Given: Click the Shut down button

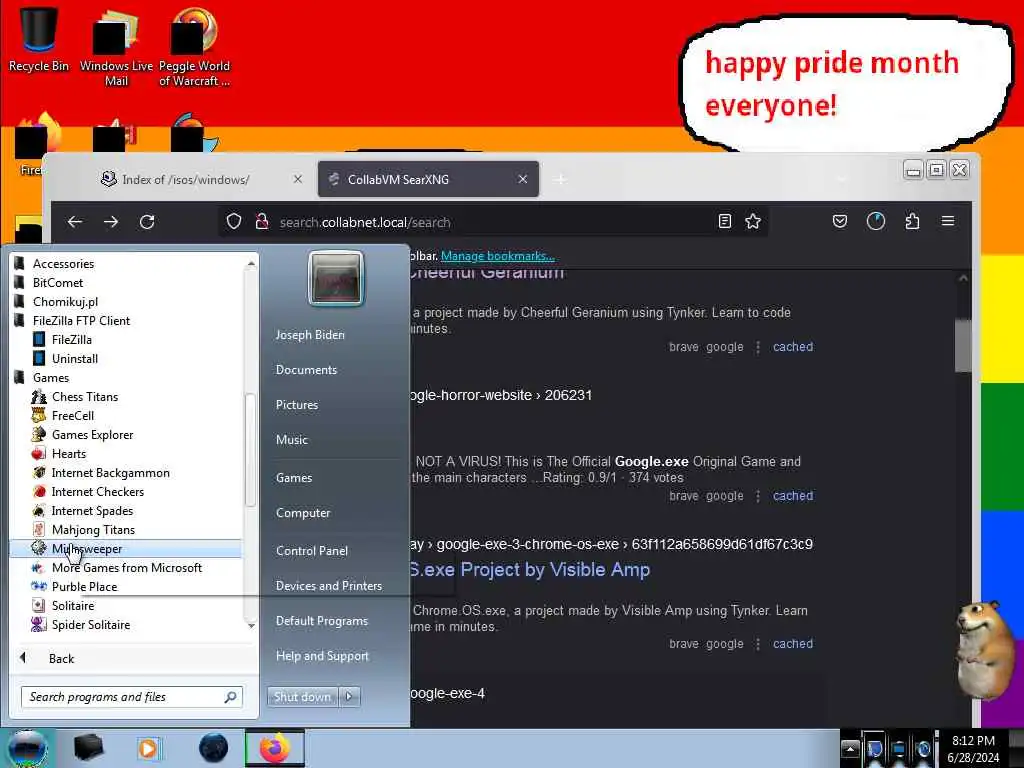Looking at the screenshot, I should [302, 697].
